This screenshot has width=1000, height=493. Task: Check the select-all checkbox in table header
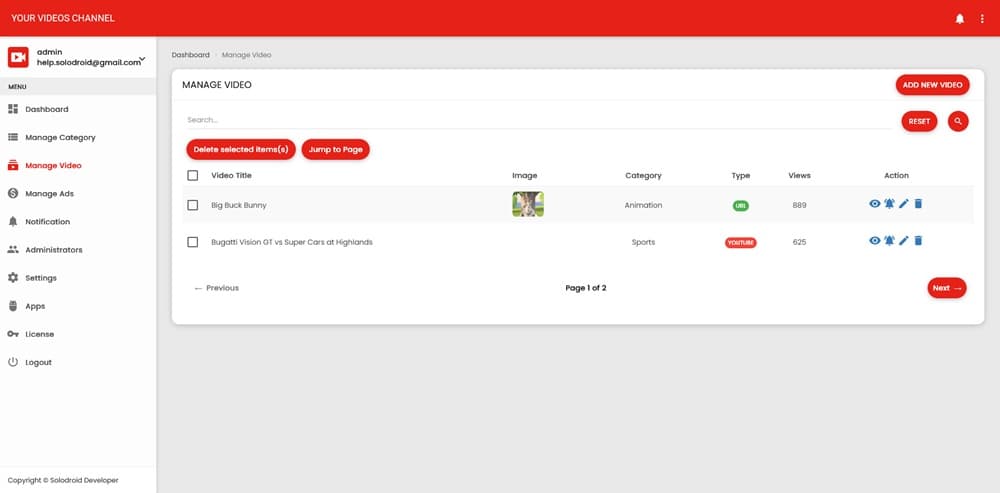click(x=193, y=176)
